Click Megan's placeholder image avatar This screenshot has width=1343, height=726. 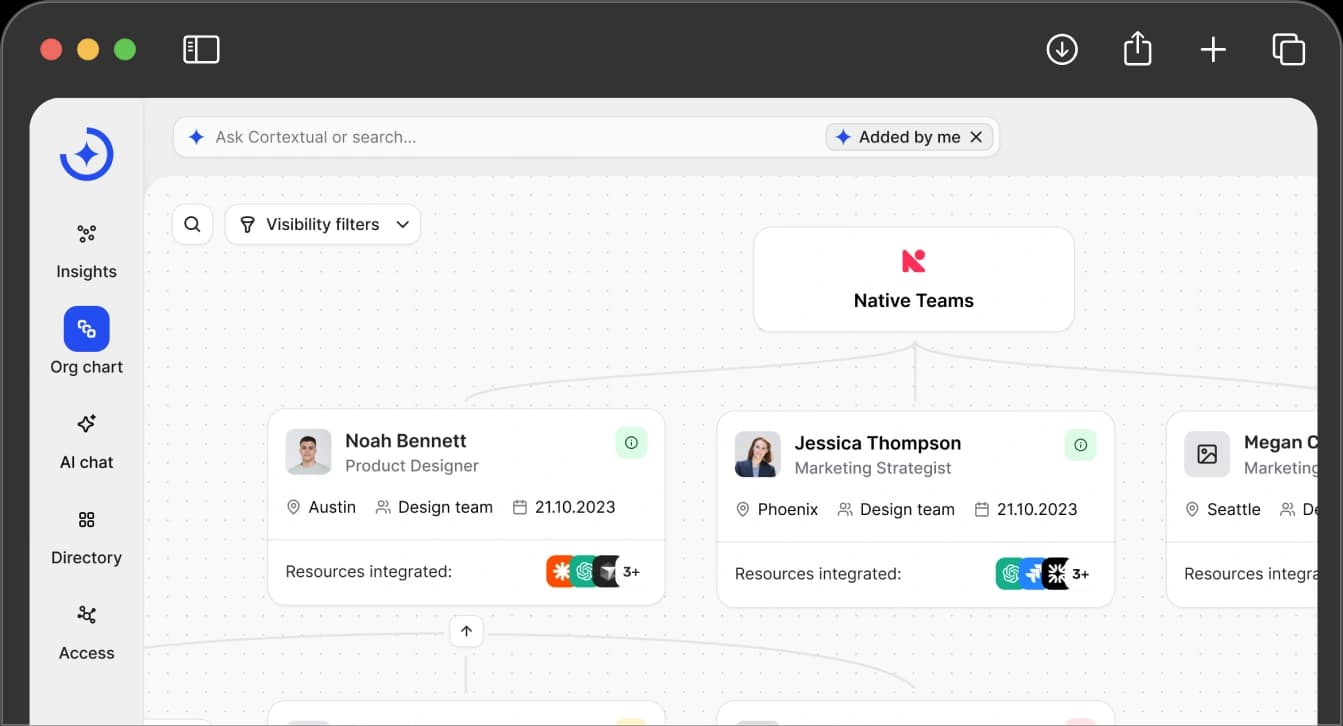(1207, 455)
